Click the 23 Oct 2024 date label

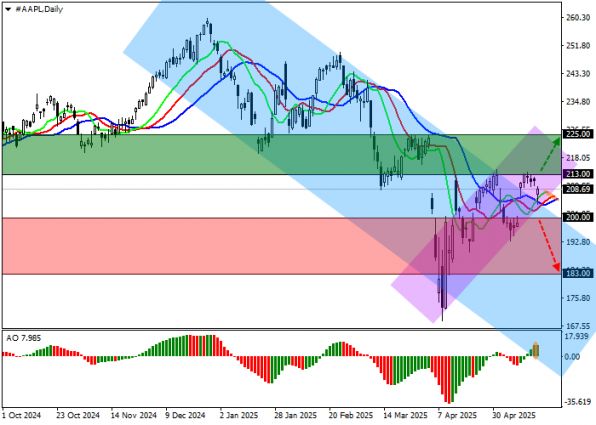[x=78, y=415]
